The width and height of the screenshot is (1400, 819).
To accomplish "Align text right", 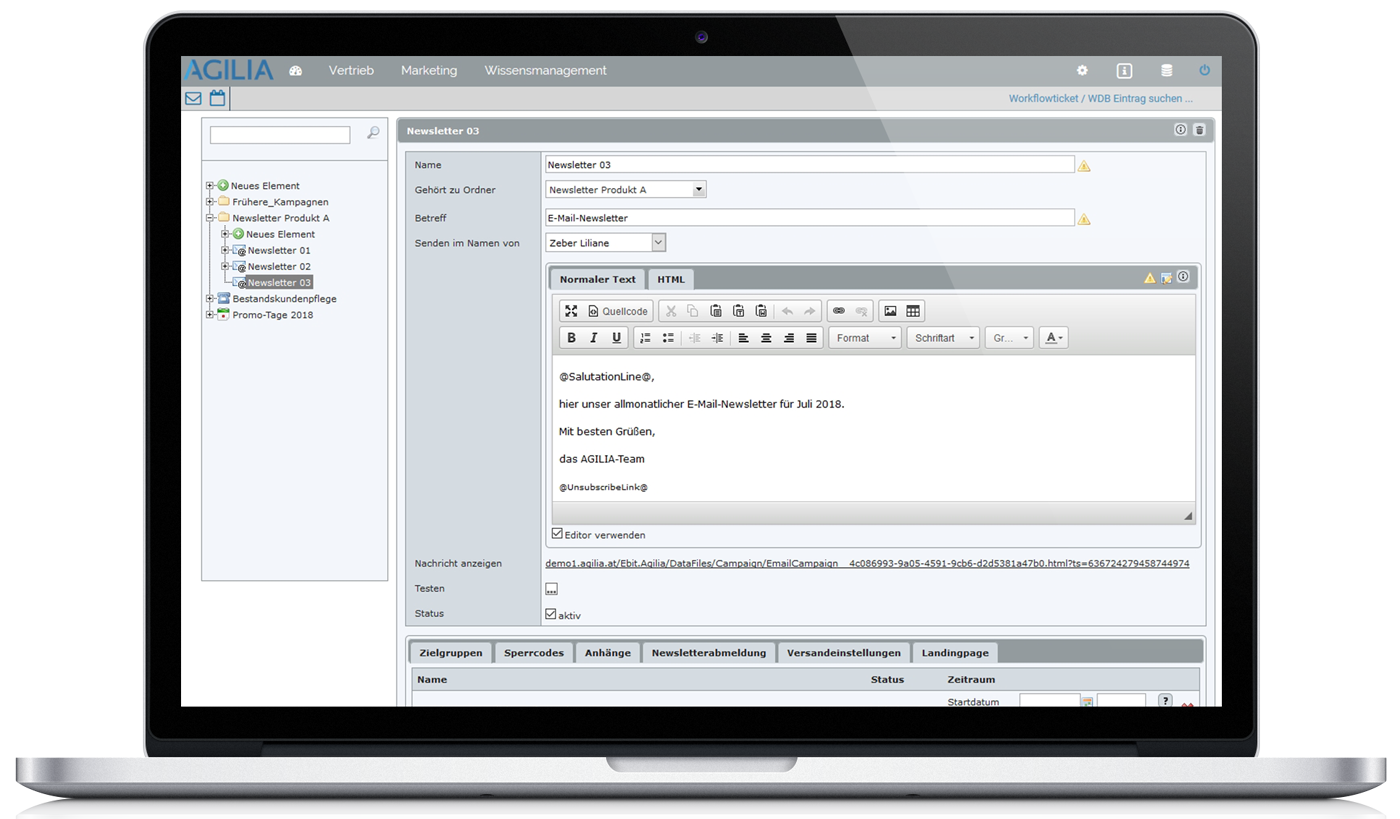I will tap(789, 338).
